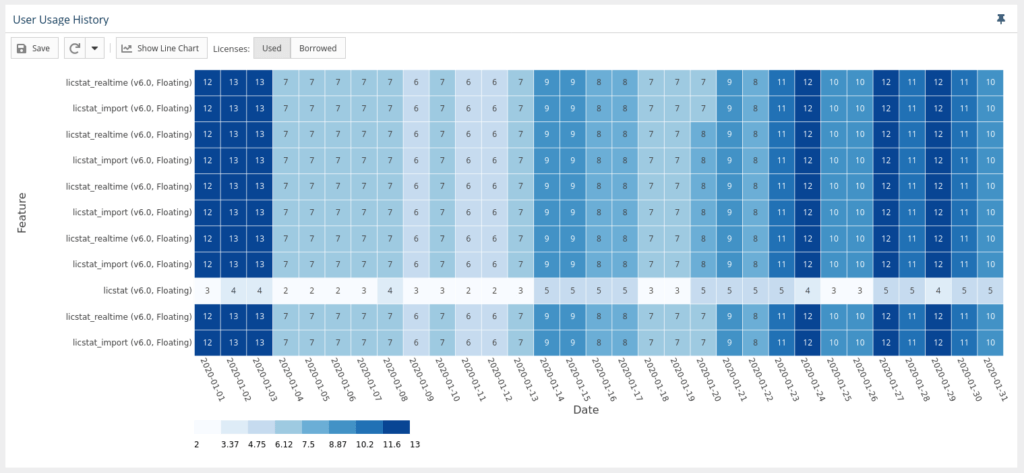Click the 2020-01-17 date label

point(630,378)
